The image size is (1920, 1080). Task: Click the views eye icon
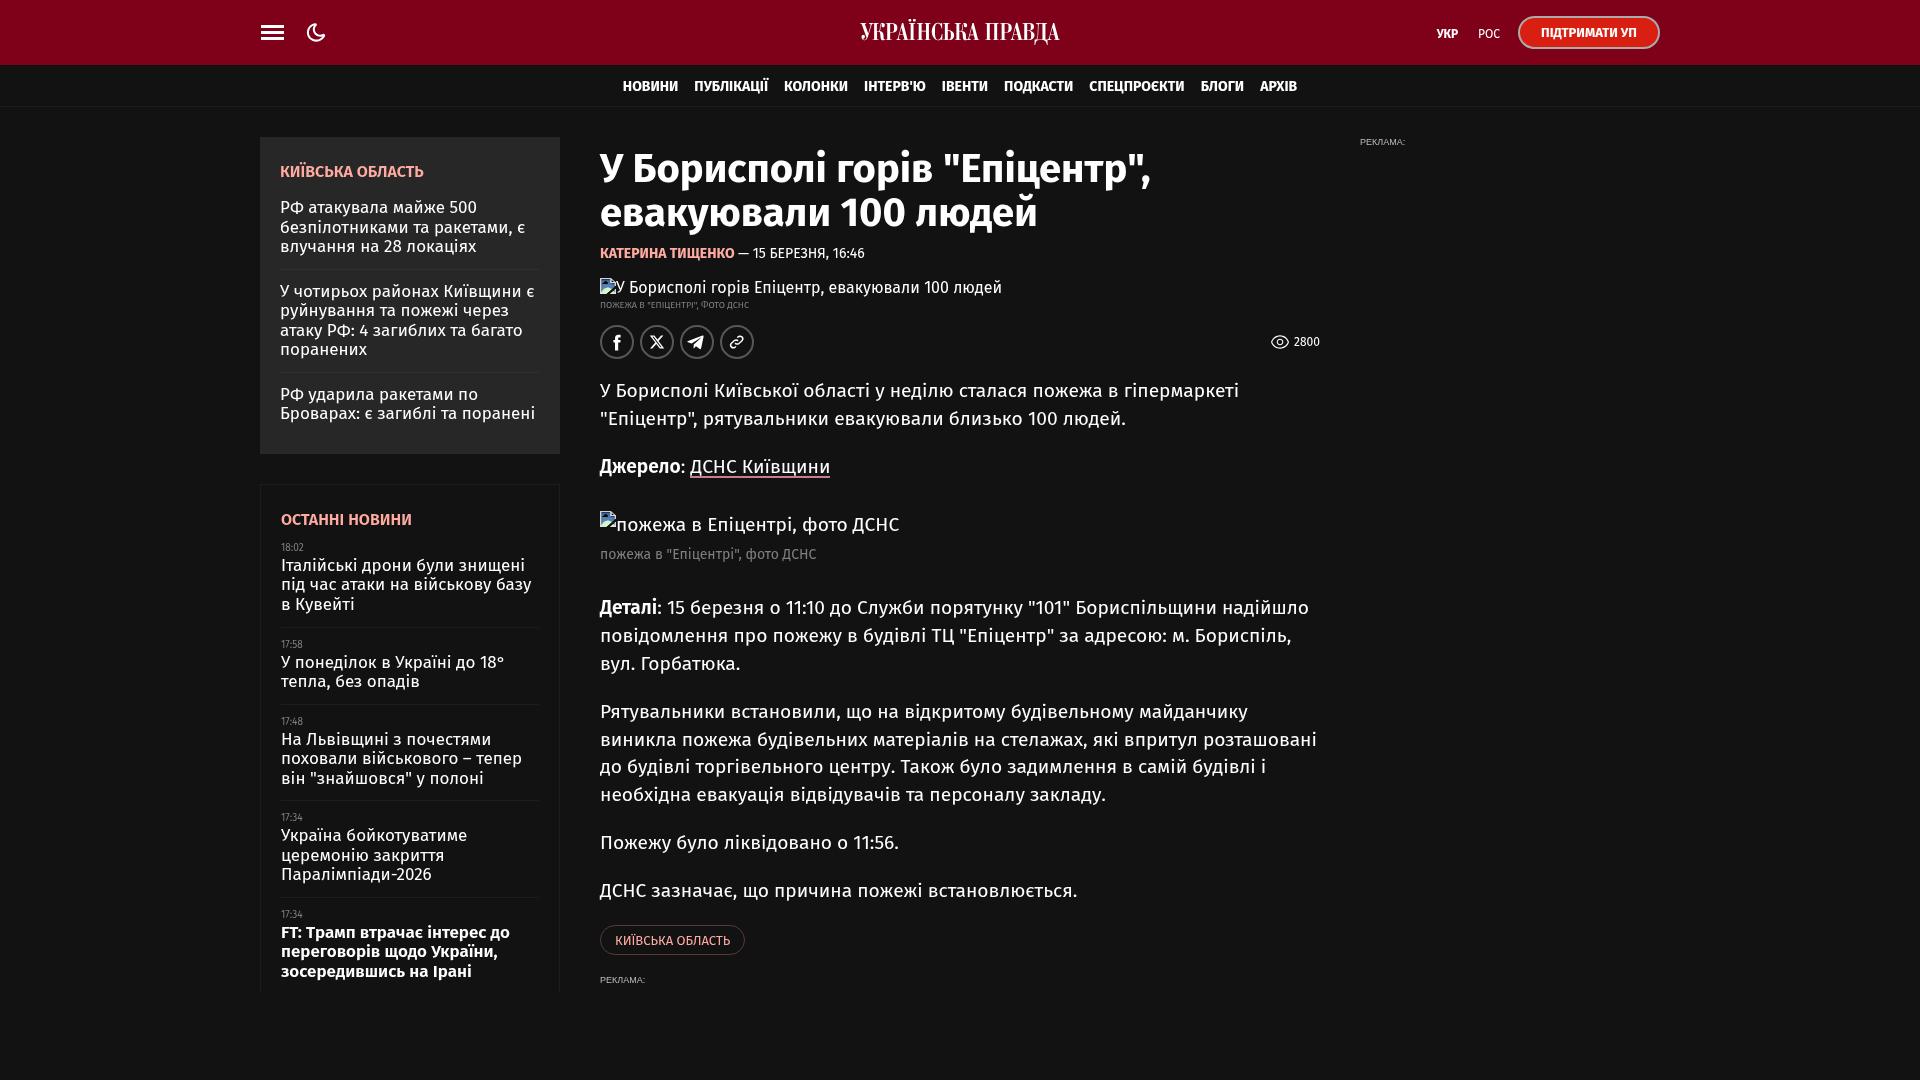[1279, 342]
